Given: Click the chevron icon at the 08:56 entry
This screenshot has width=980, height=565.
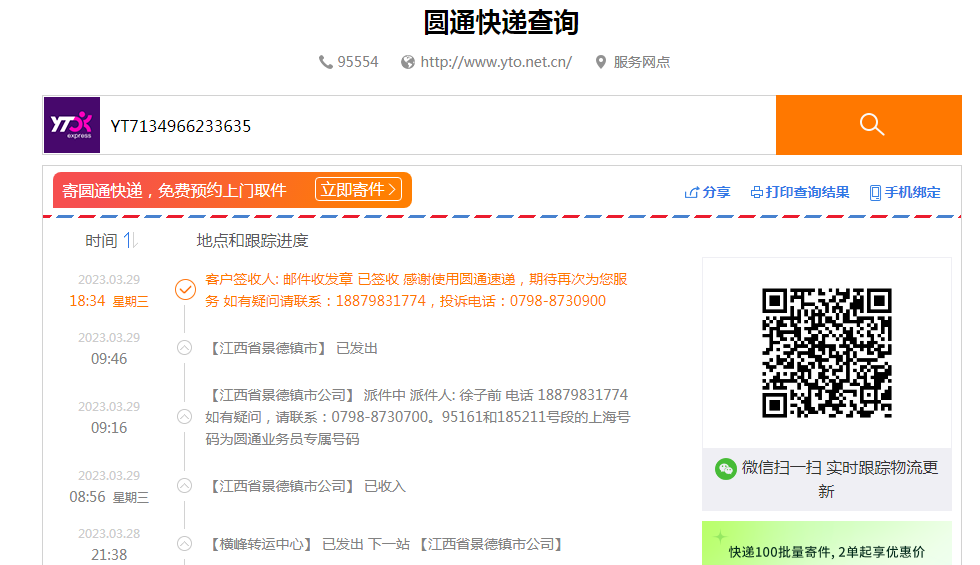Looking at the screenshot, I should 184,486.
